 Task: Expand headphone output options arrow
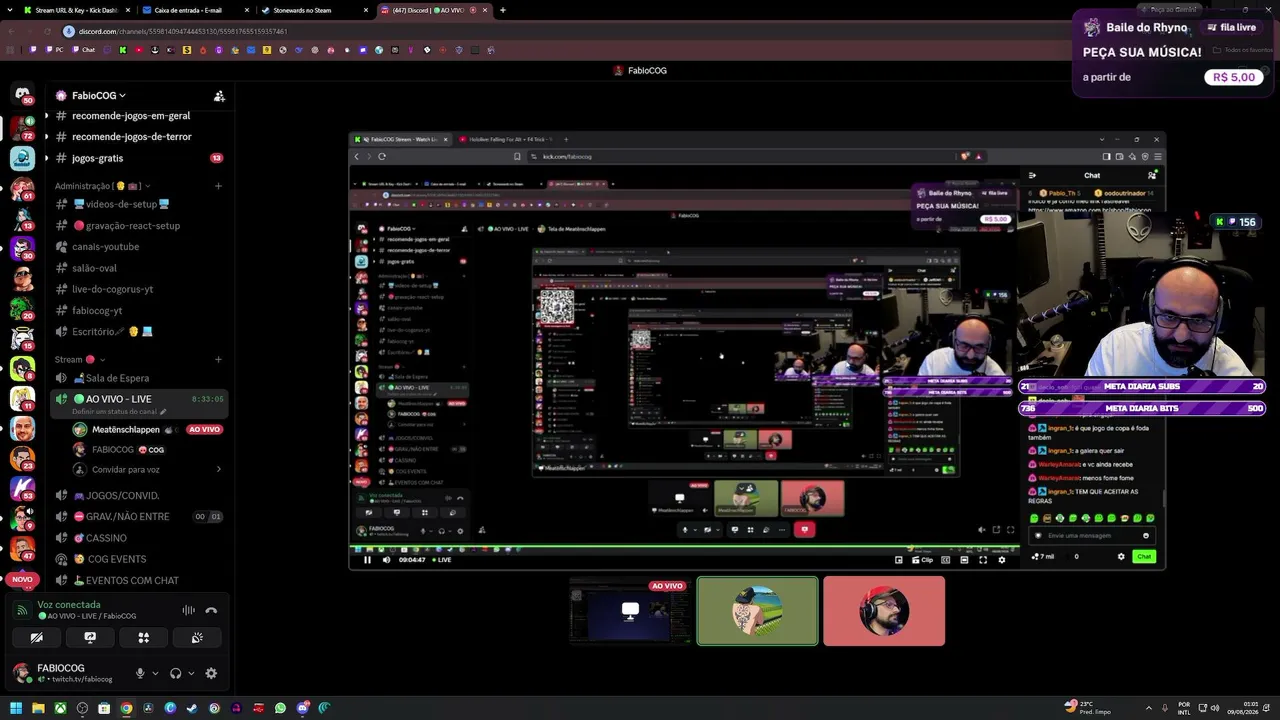[191, 674]
